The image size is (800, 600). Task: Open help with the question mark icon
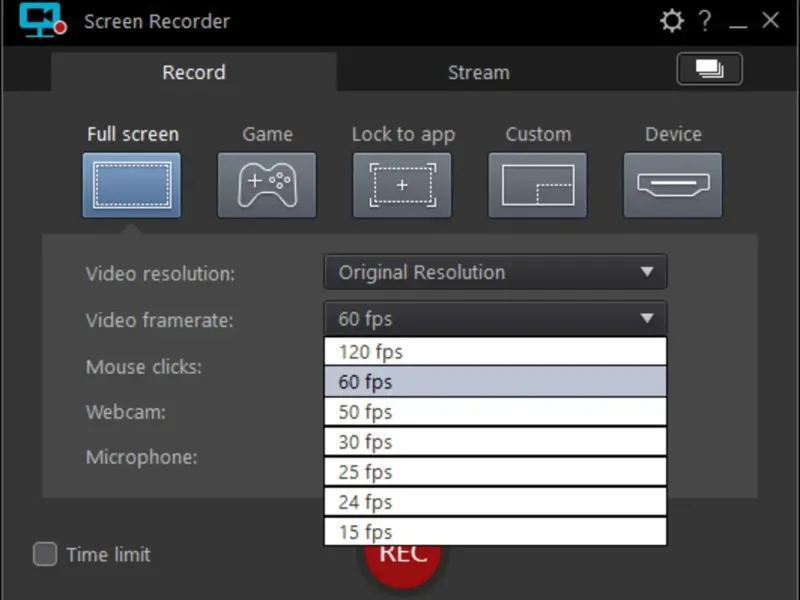click(705, 21)
